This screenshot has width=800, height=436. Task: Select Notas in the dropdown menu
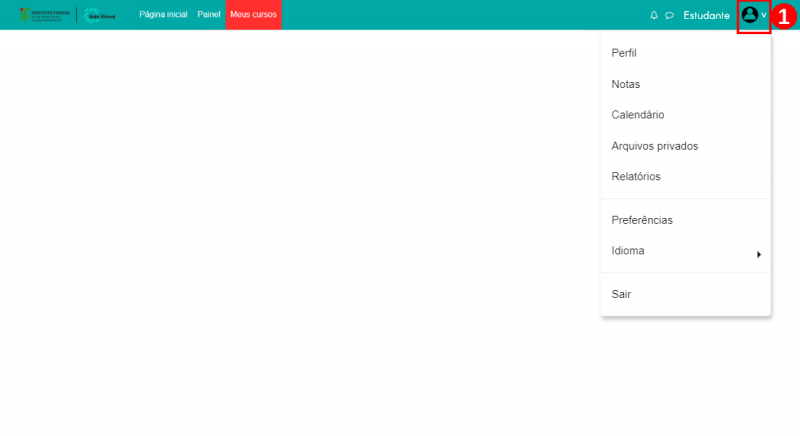coord(686,84)
